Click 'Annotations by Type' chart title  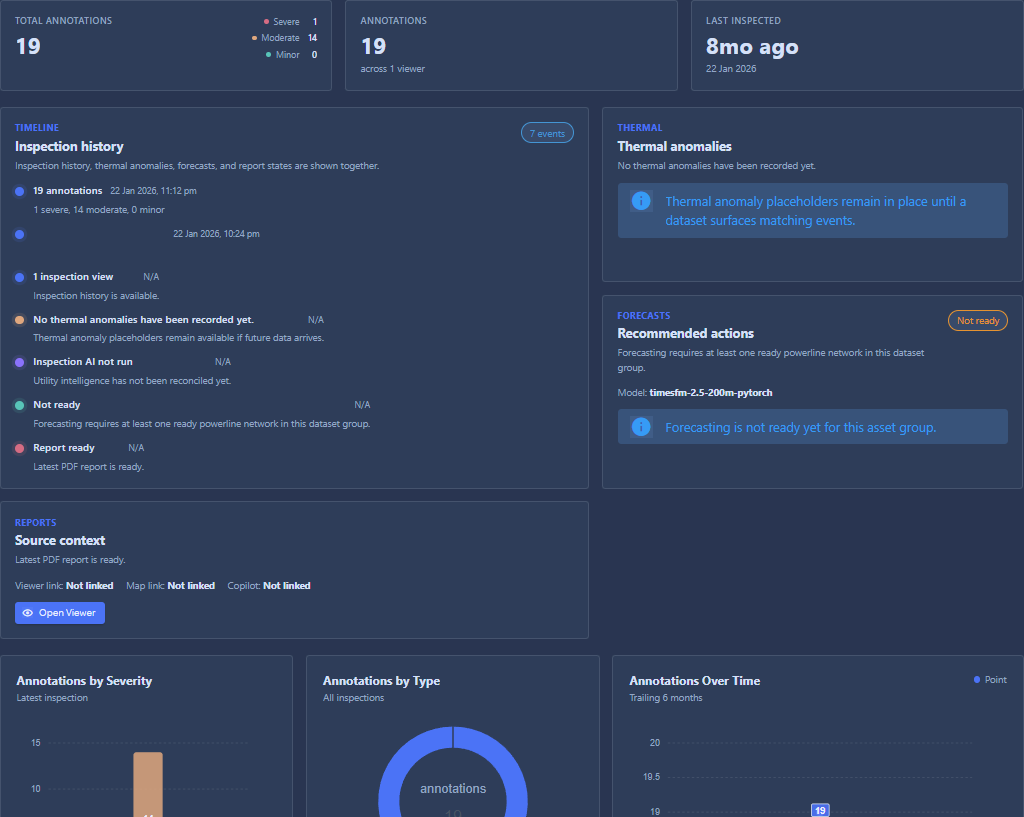pos(381,681)
